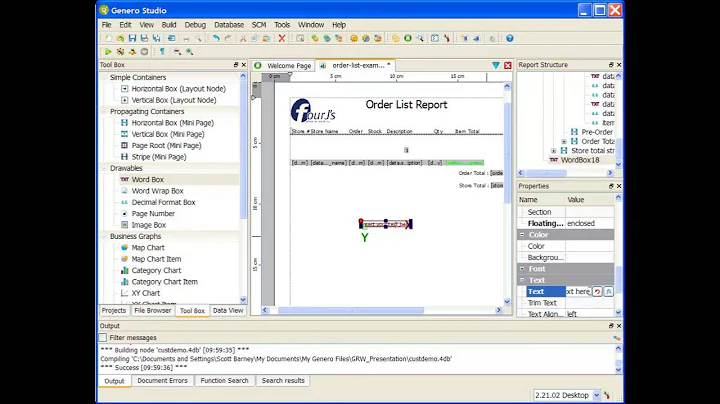720x404 pixels.
Task: Click the Floating property value 'enclosed'
Action: [x=590, y=224]
